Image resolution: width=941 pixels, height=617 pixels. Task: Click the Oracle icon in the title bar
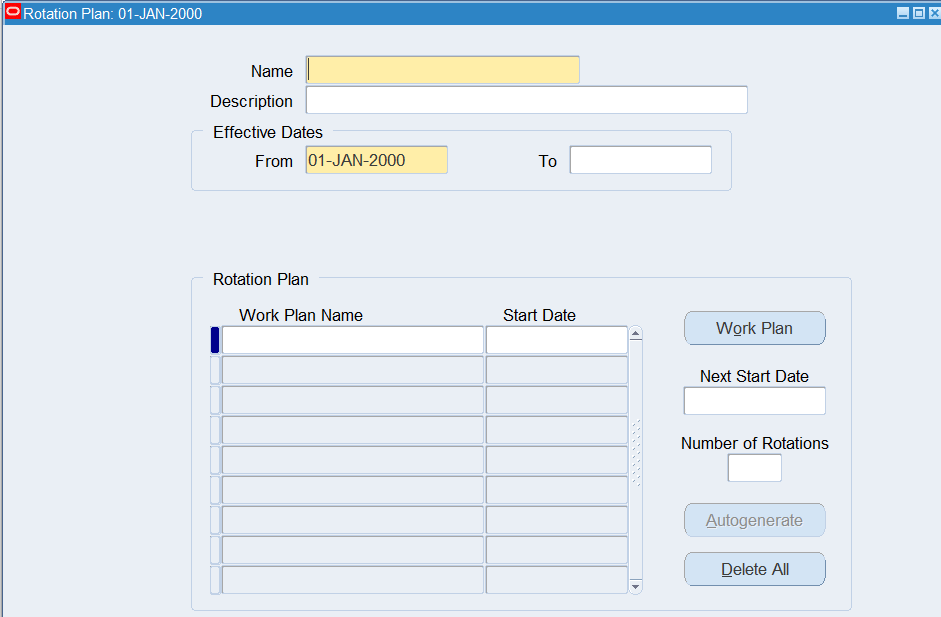(x=13, y=13)
